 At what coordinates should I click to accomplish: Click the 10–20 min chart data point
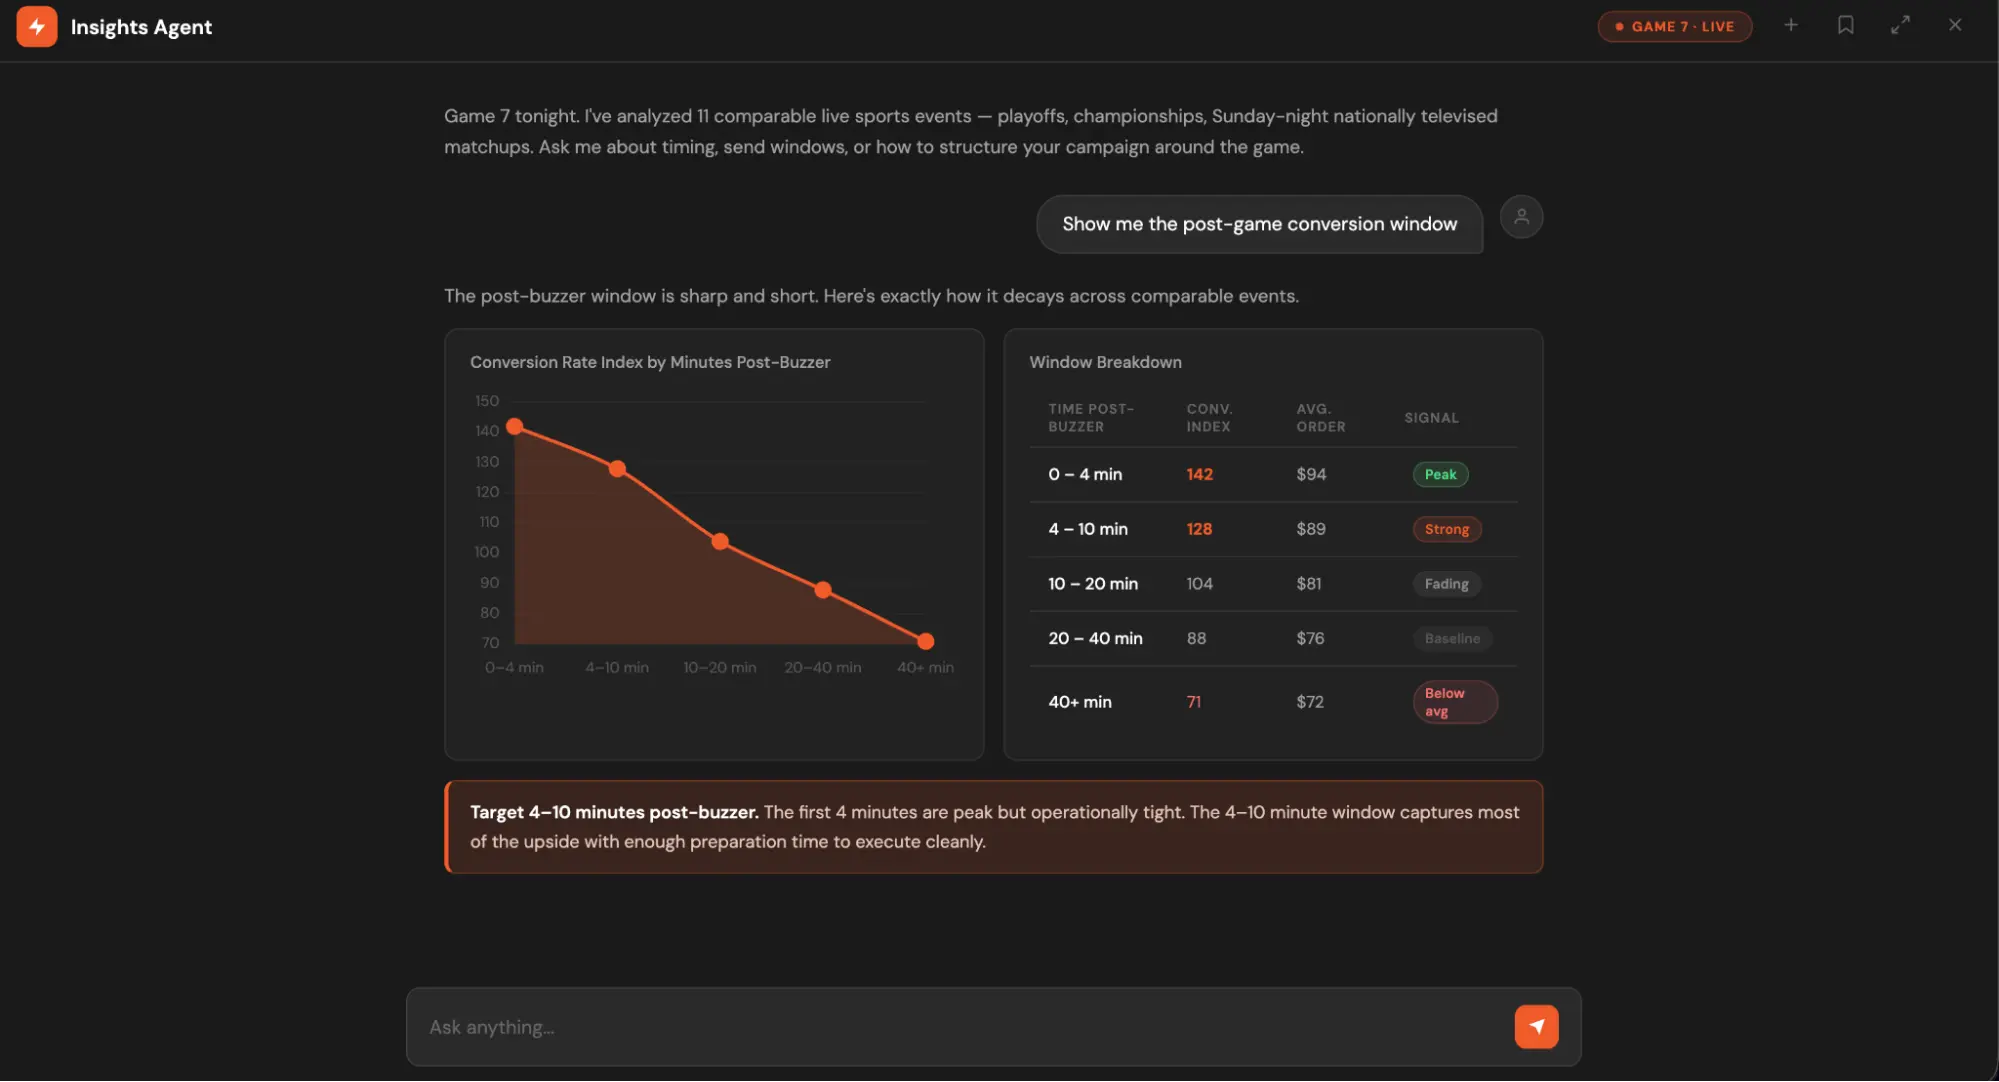[x=720, y=542]
